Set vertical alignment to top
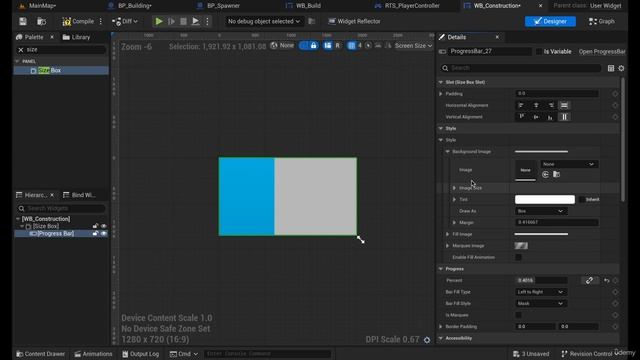The width and height of the screenshot is (640, 360). pyautogui.click(x=521, y=117)
